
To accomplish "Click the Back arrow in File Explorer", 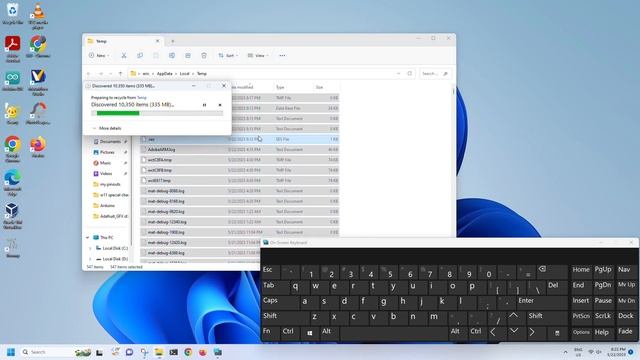I will pyautogui.click(x=89, y=73).
